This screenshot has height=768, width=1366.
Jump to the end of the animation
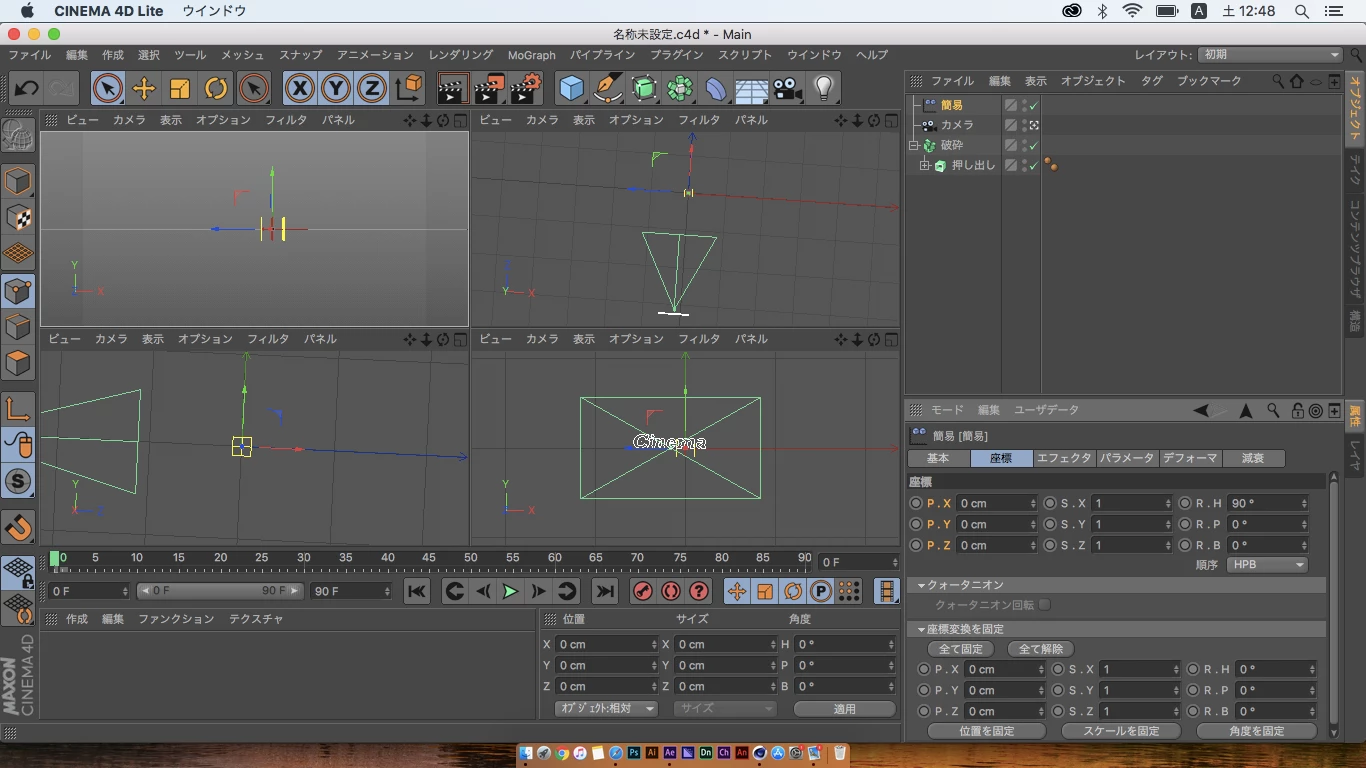pyautogui.click(x=604, y=591)
